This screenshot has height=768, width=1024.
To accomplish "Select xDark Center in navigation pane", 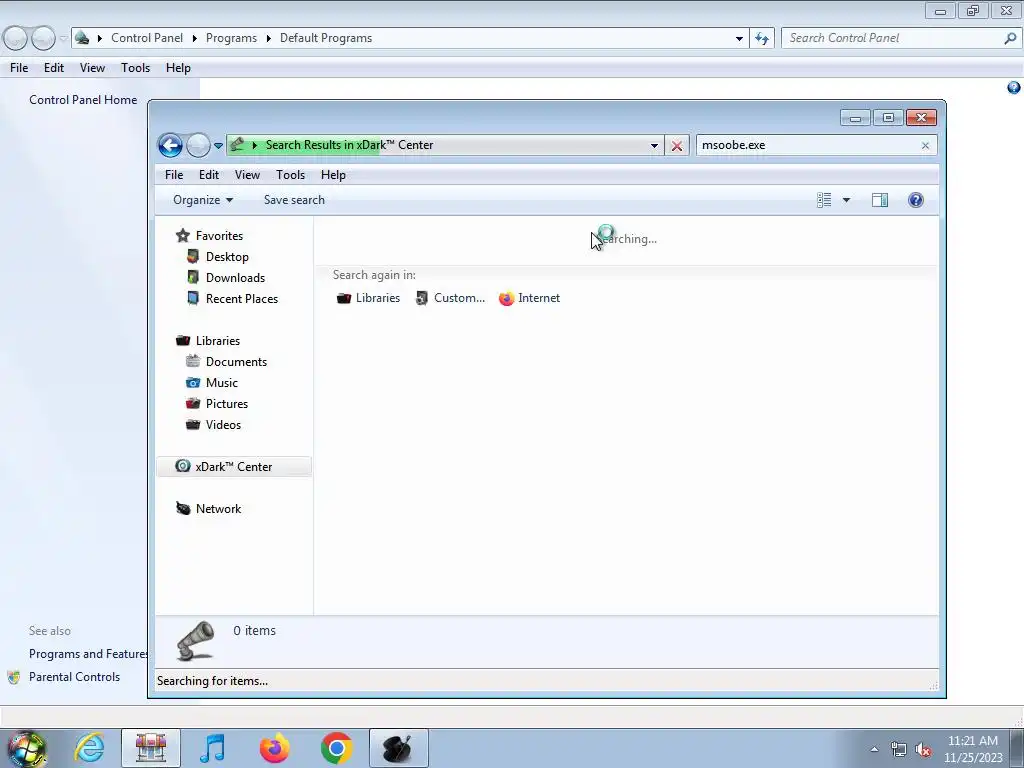I will [234, 467].
